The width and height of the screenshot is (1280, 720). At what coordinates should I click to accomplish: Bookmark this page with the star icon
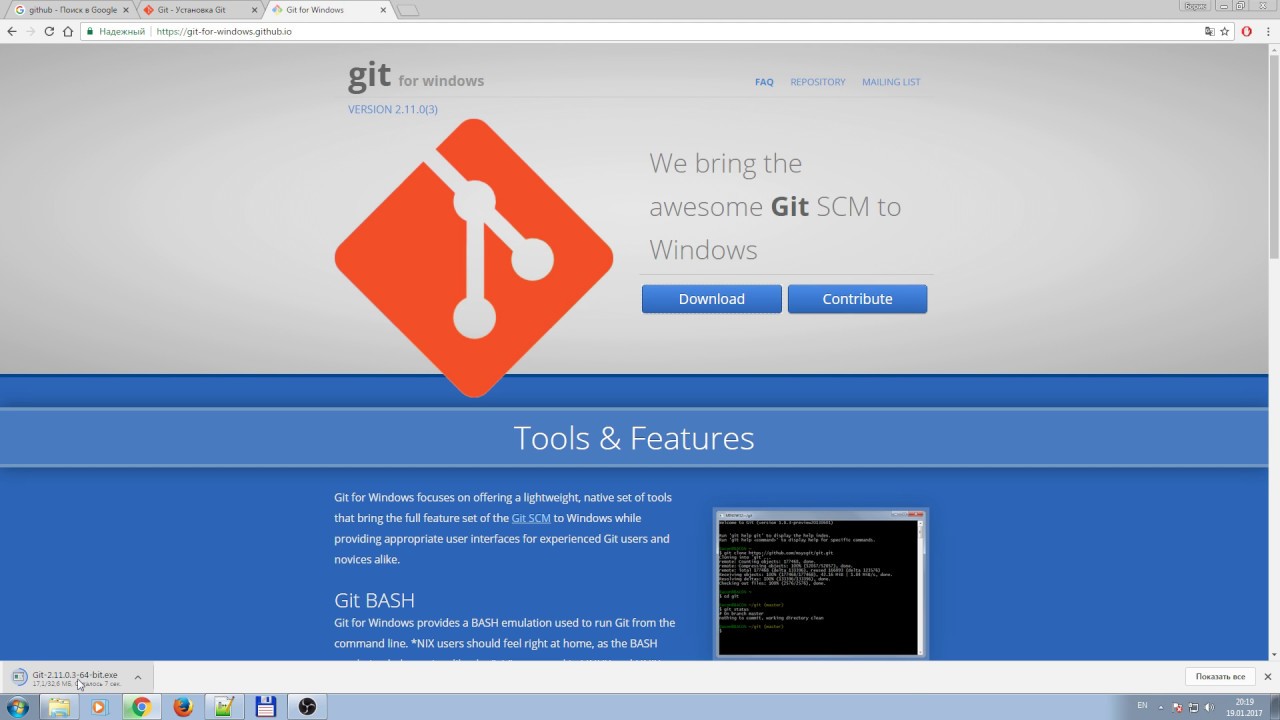1224,31
